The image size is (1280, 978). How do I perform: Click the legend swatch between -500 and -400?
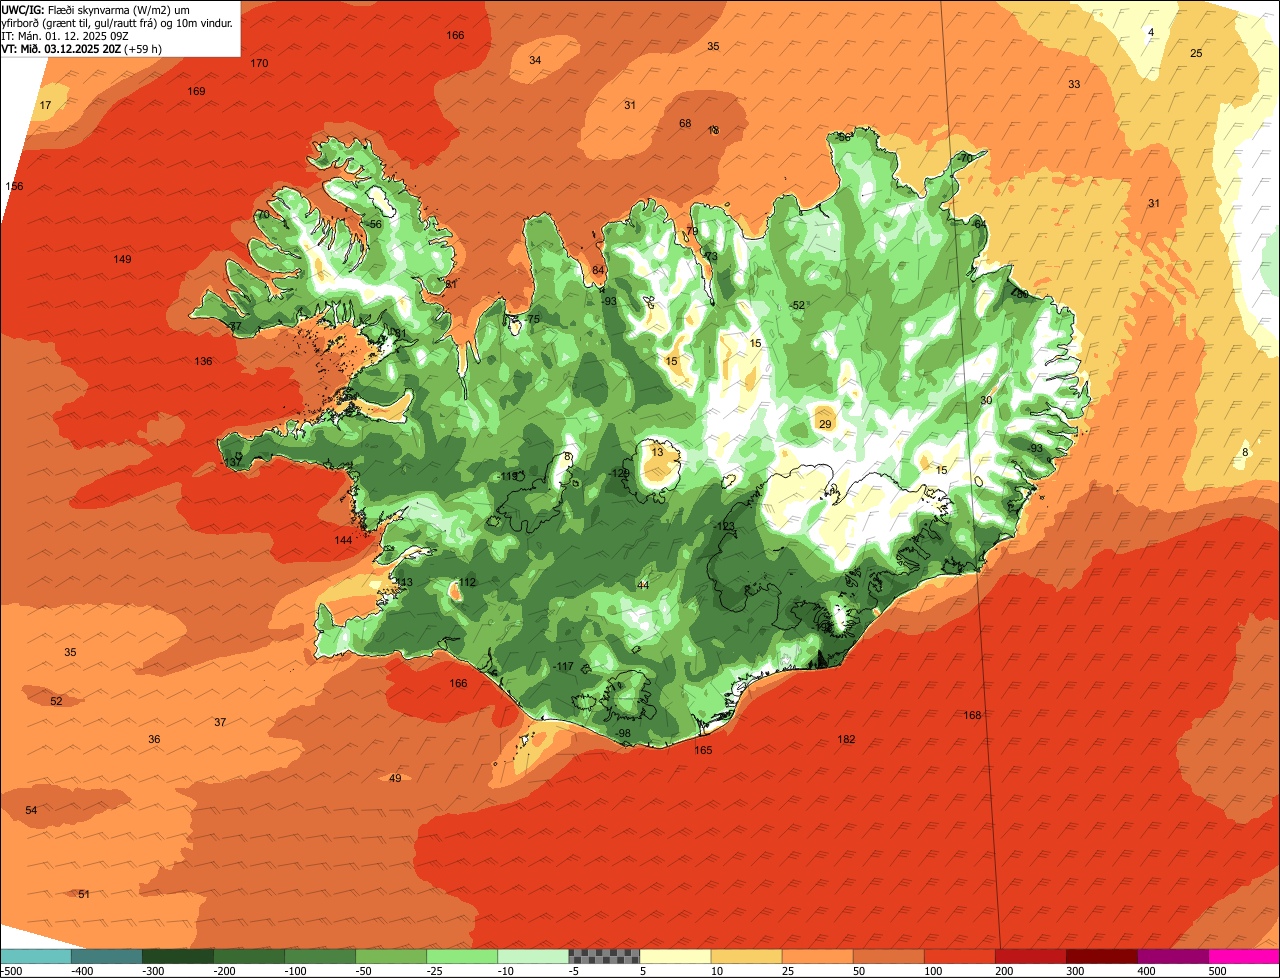(x=36, y=956)
